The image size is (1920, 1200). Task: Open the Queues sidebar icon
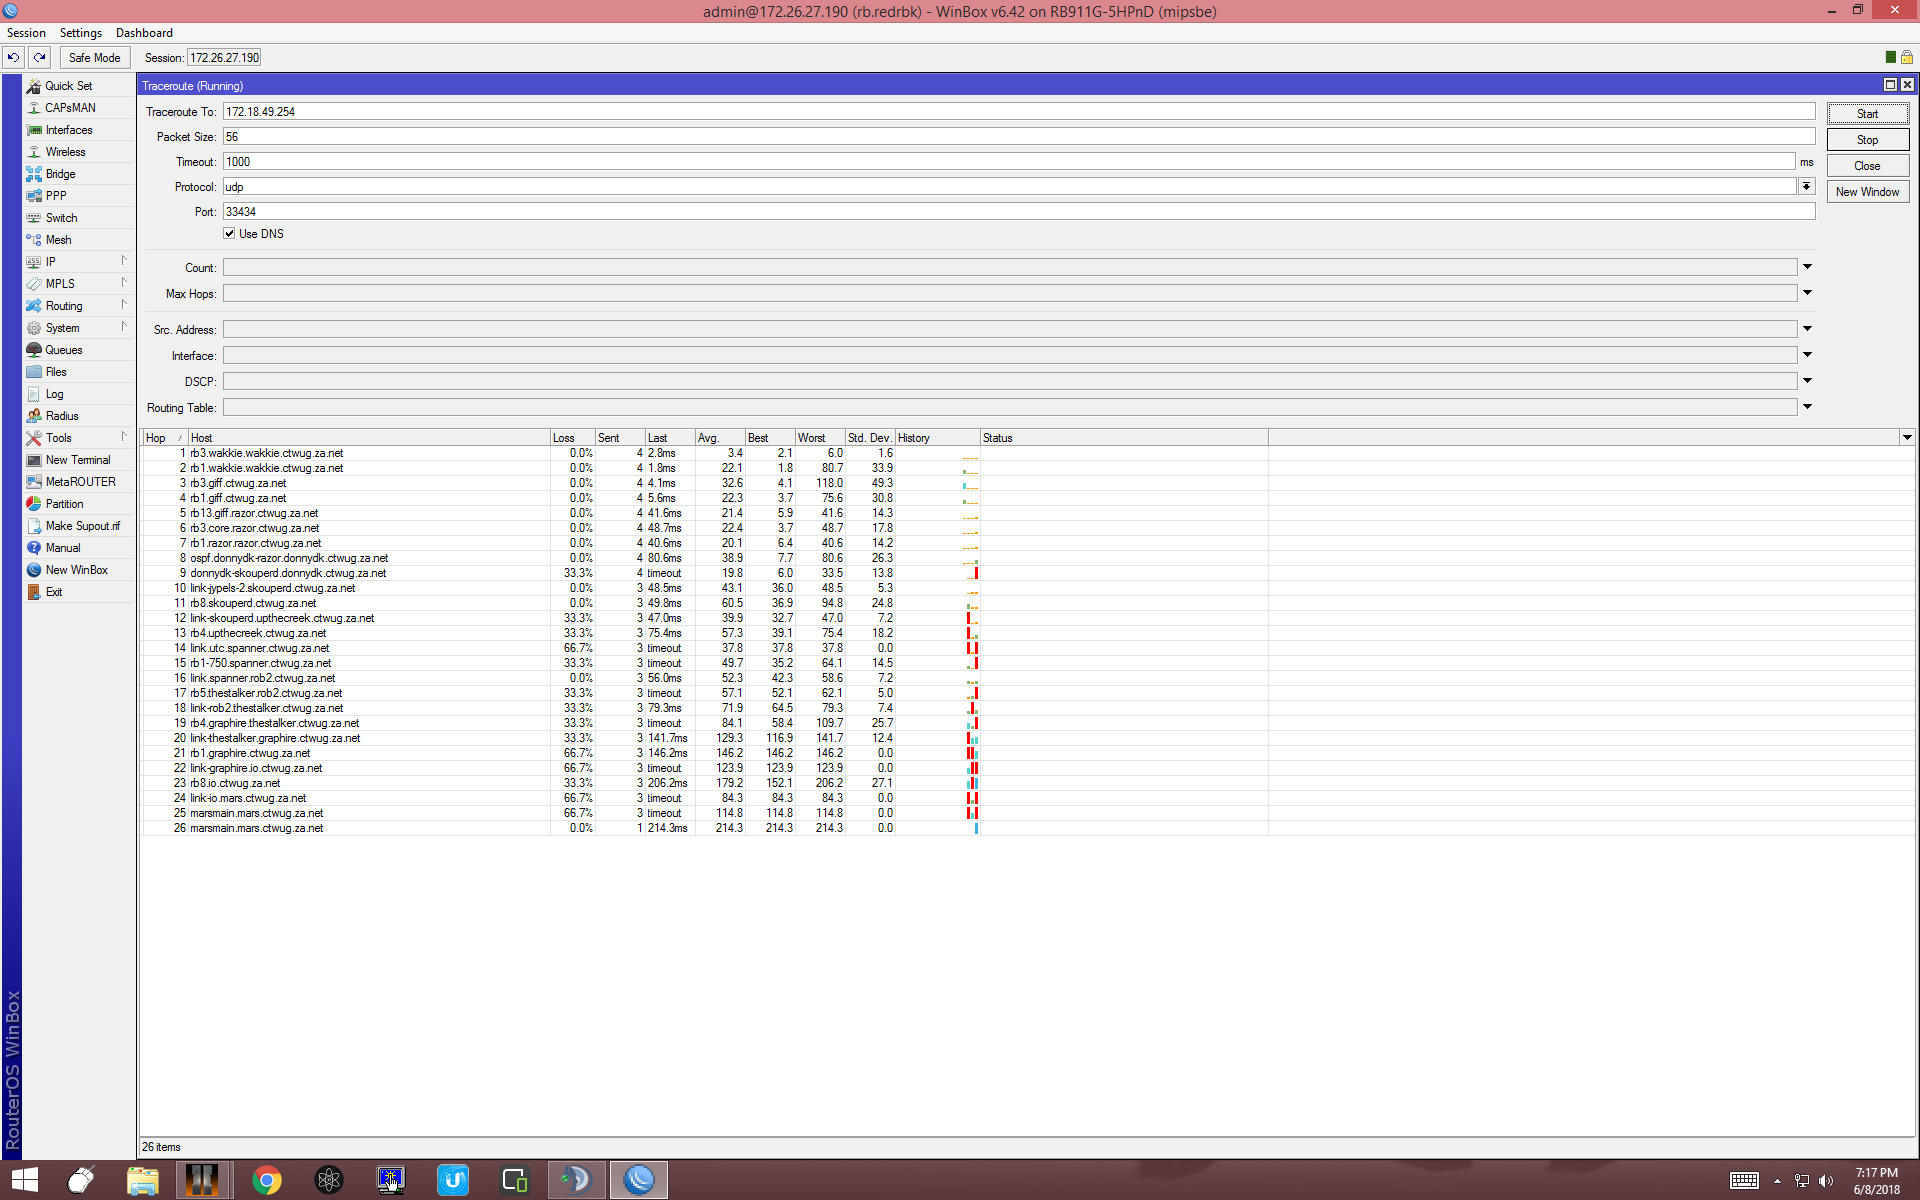tap(34, 350)
